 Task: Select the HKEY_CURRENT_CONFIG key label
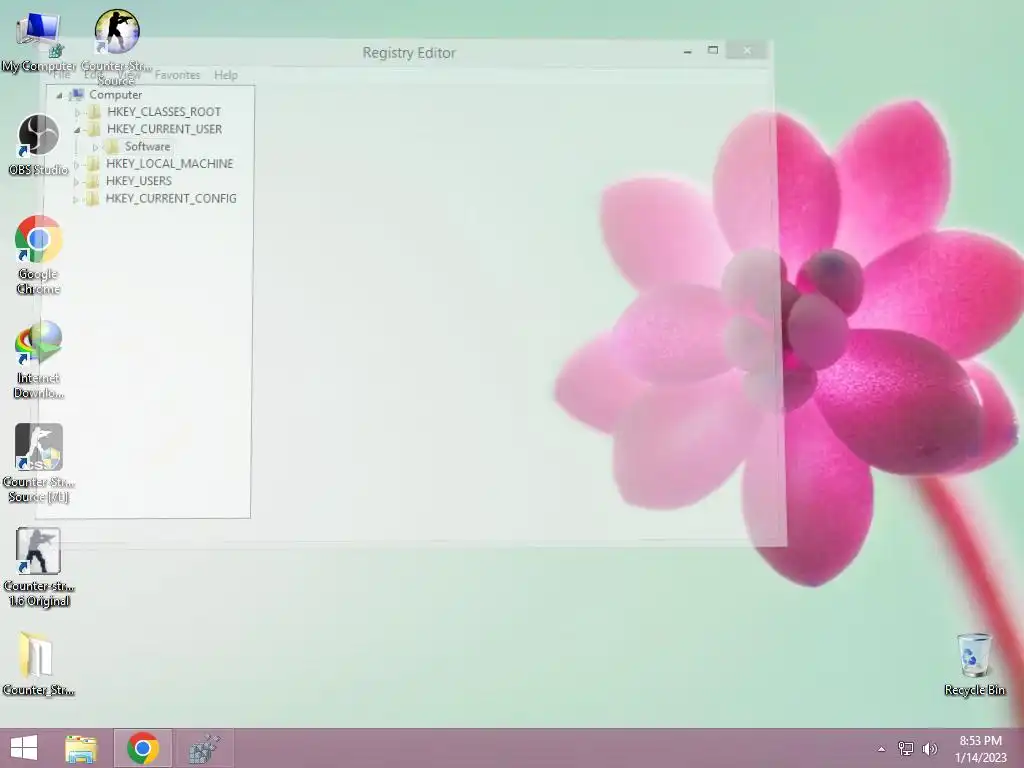pyautogui.click(x=171, y=199)
